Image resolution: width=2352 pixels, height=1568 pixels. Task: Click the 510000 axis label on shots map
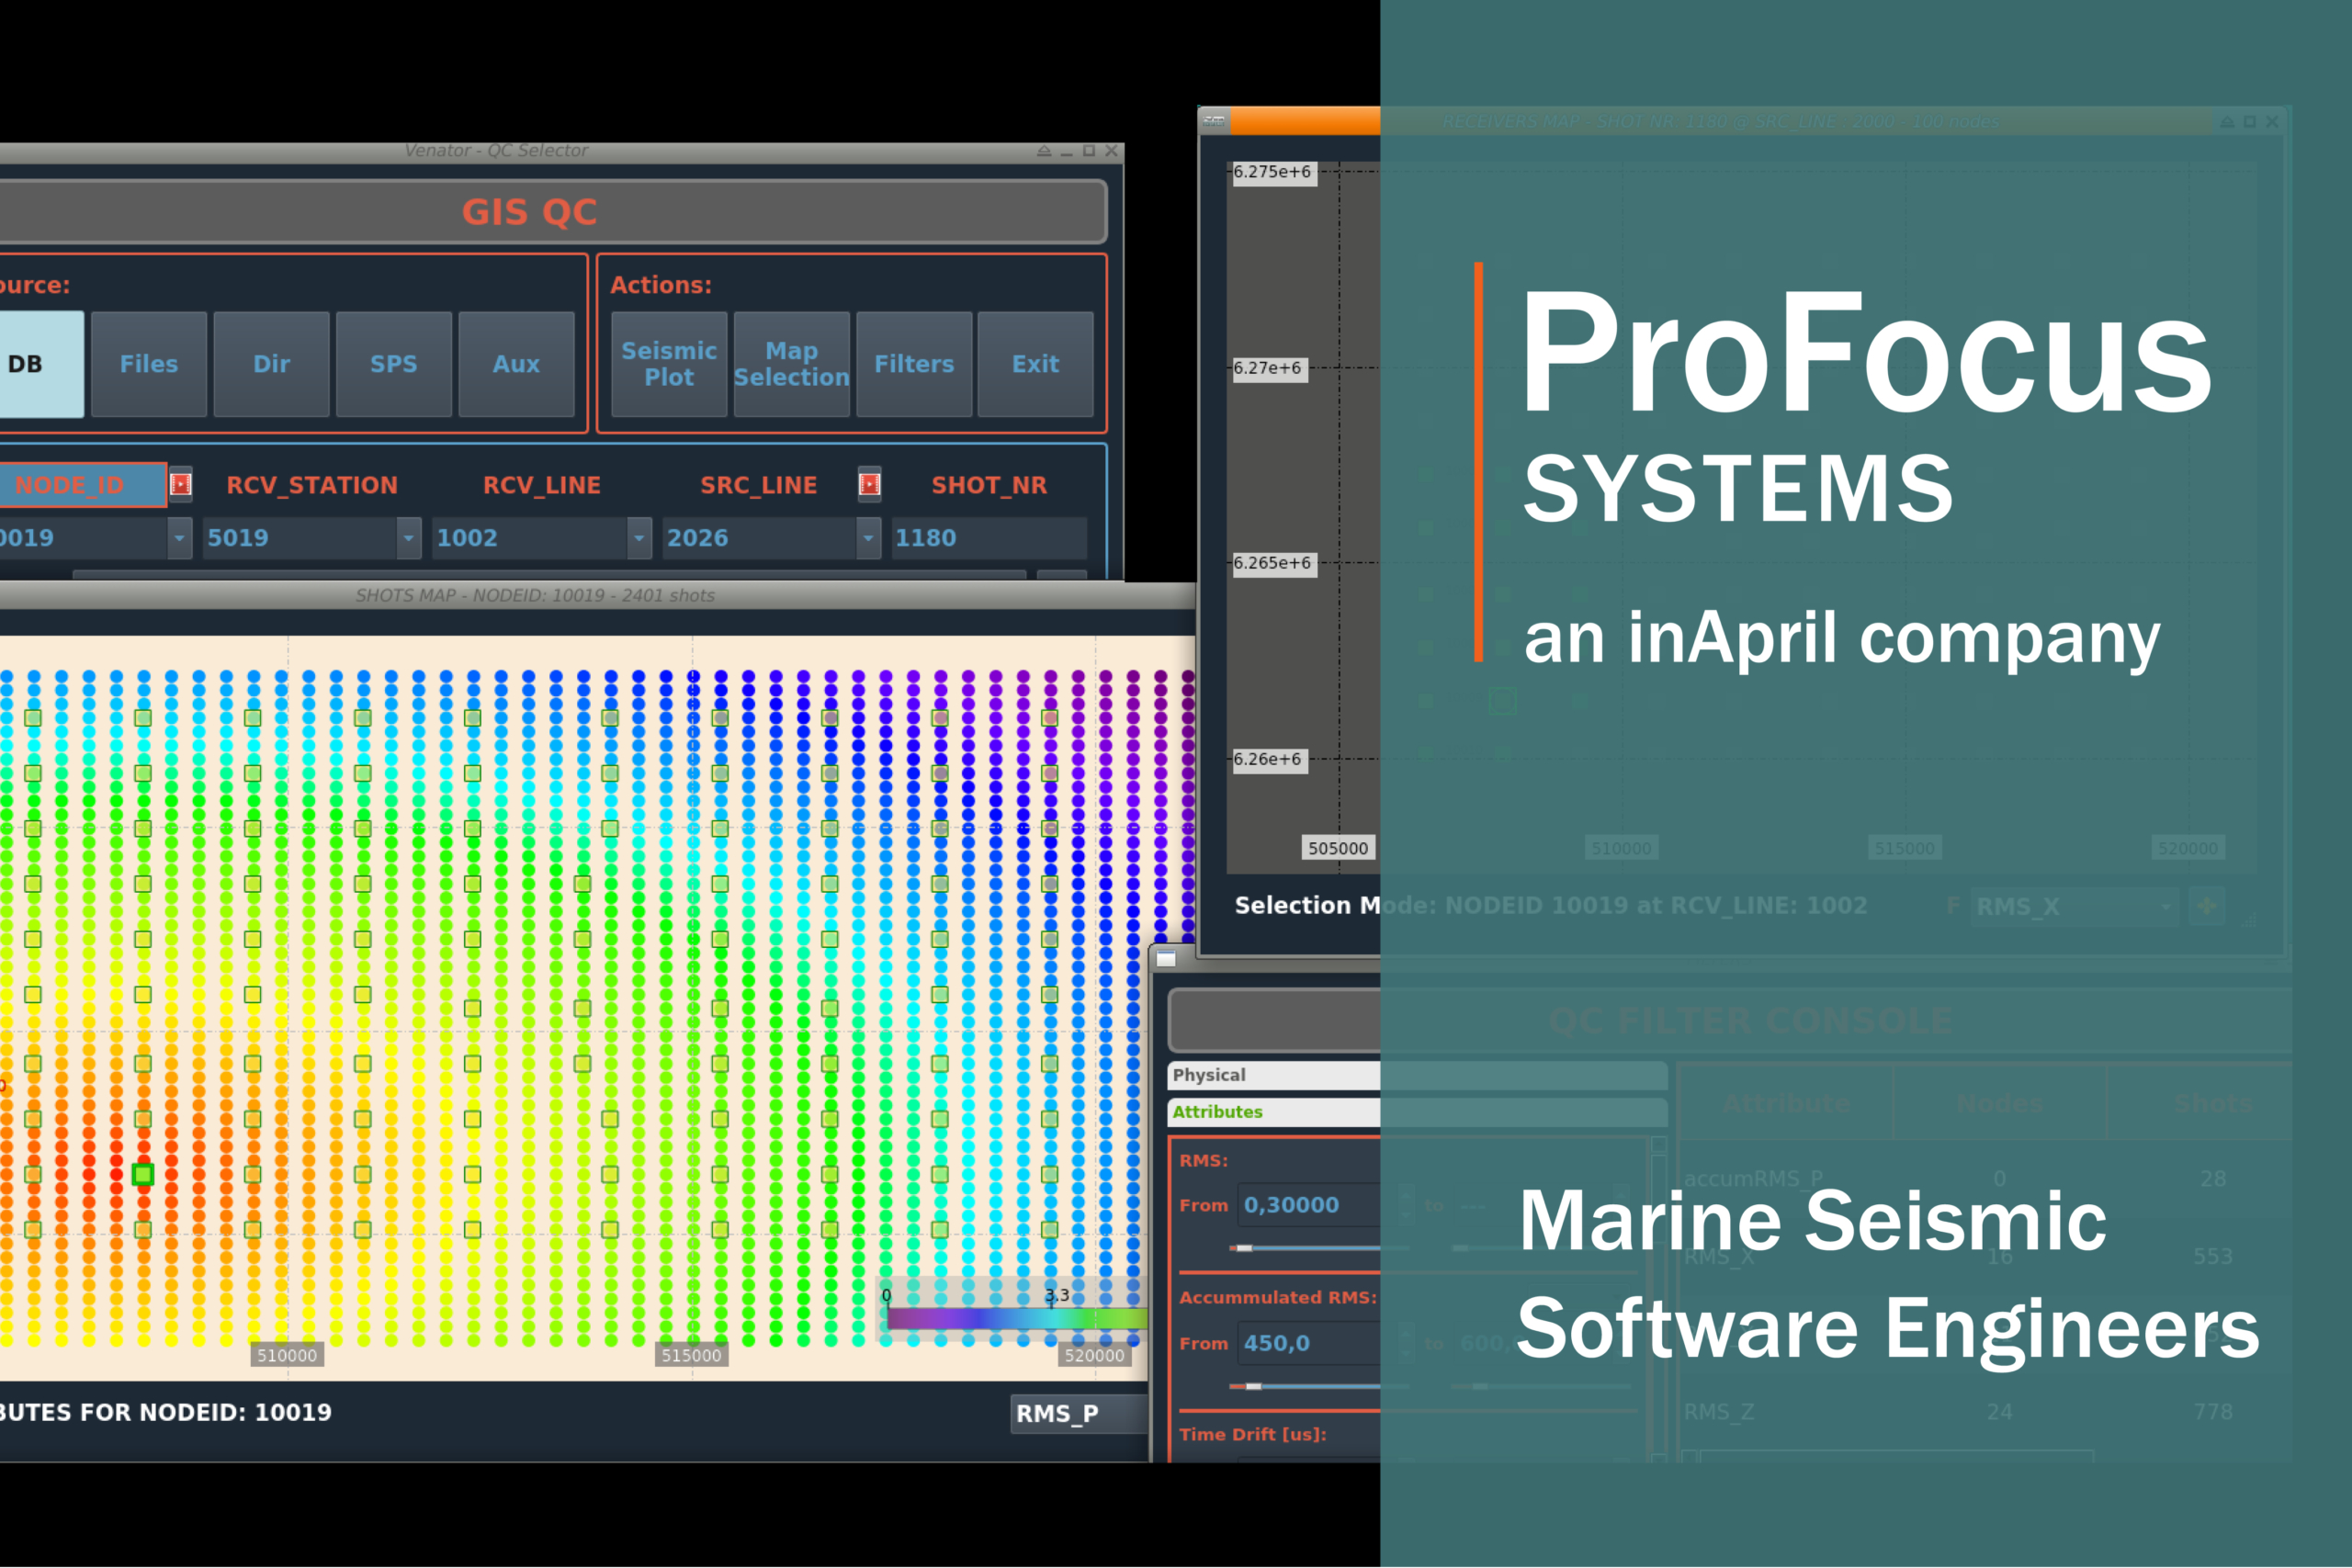pyautogui.click(x=287, y=1355)
